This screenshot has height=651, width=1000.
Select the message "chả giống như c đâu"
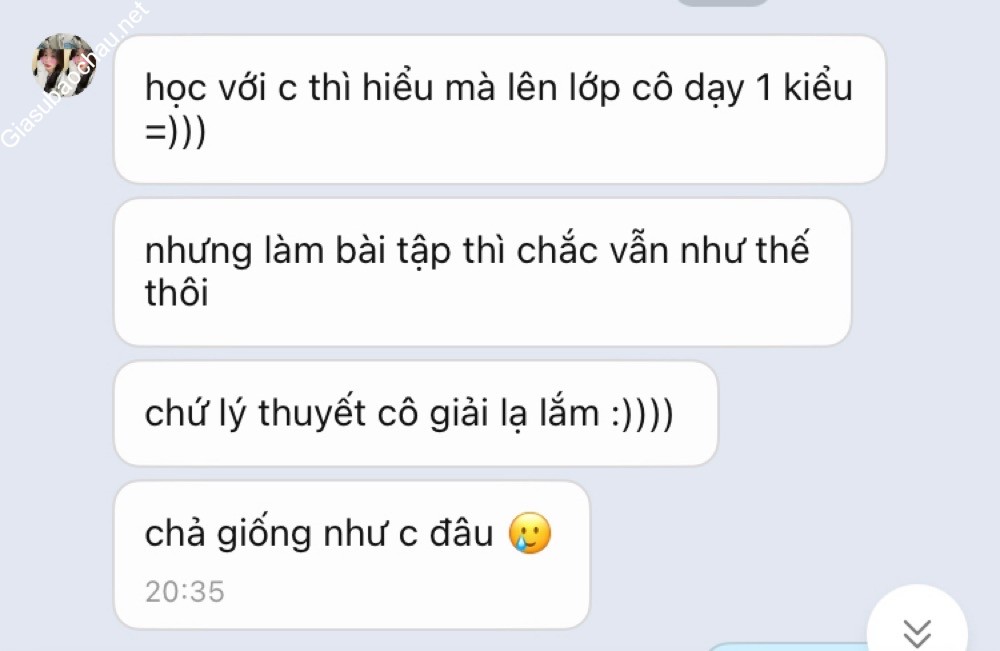(x=351, y=555)
